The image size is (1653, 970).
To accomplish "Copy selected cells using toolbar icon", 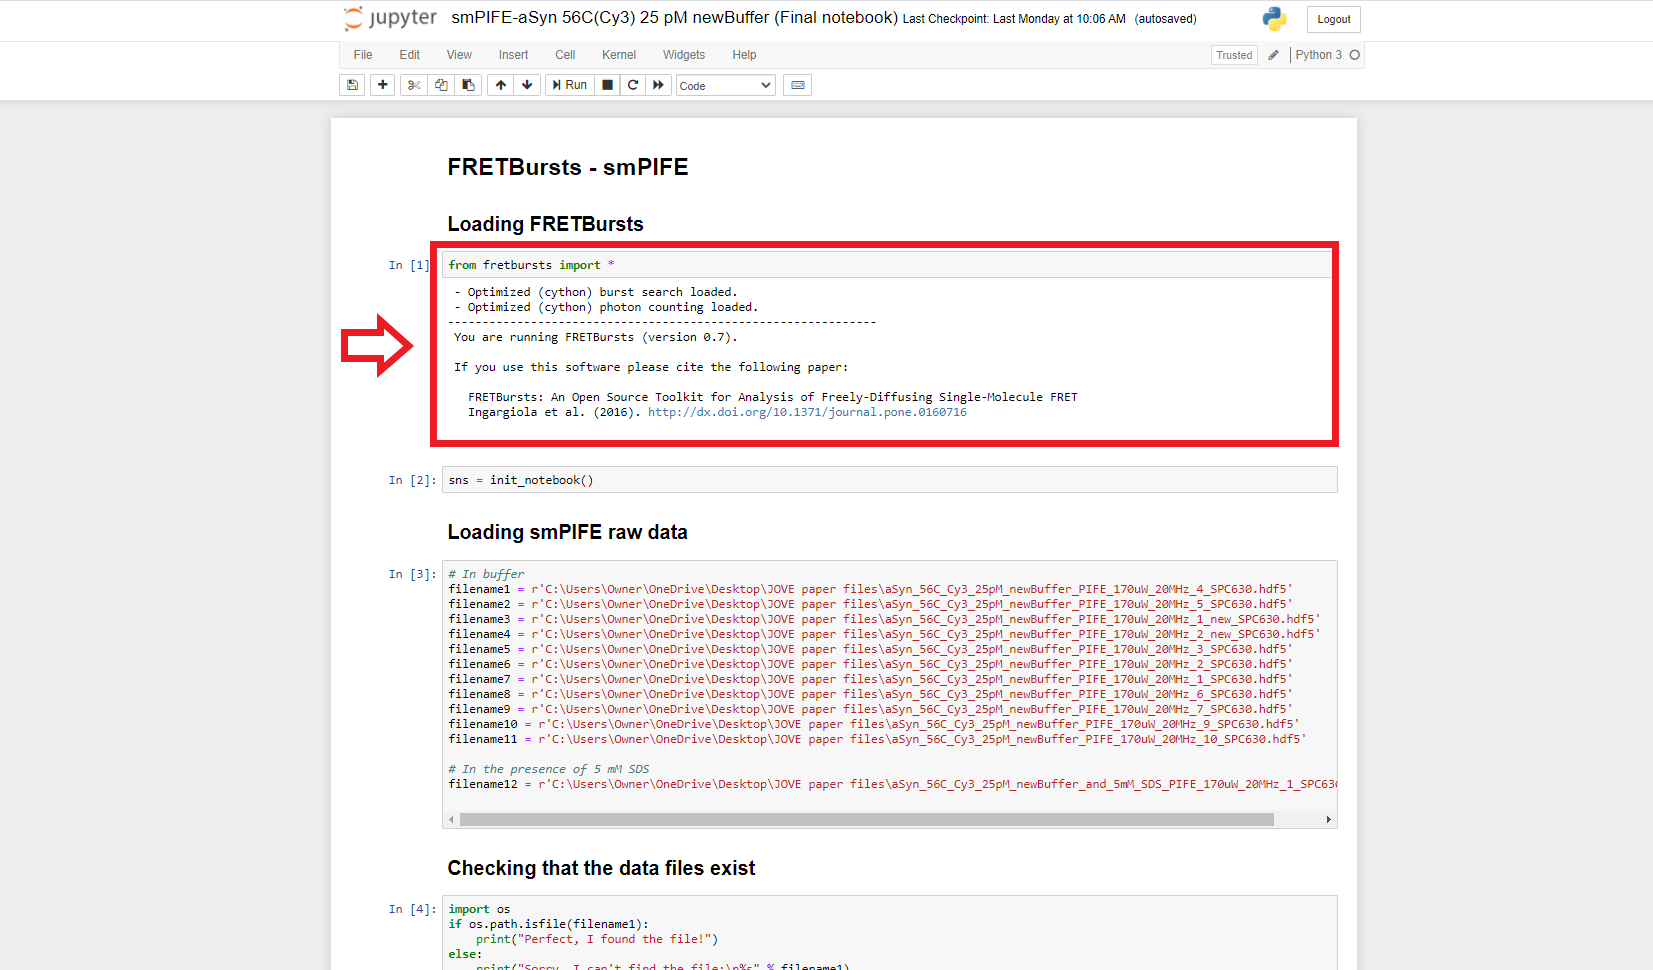I will (441, 85).
